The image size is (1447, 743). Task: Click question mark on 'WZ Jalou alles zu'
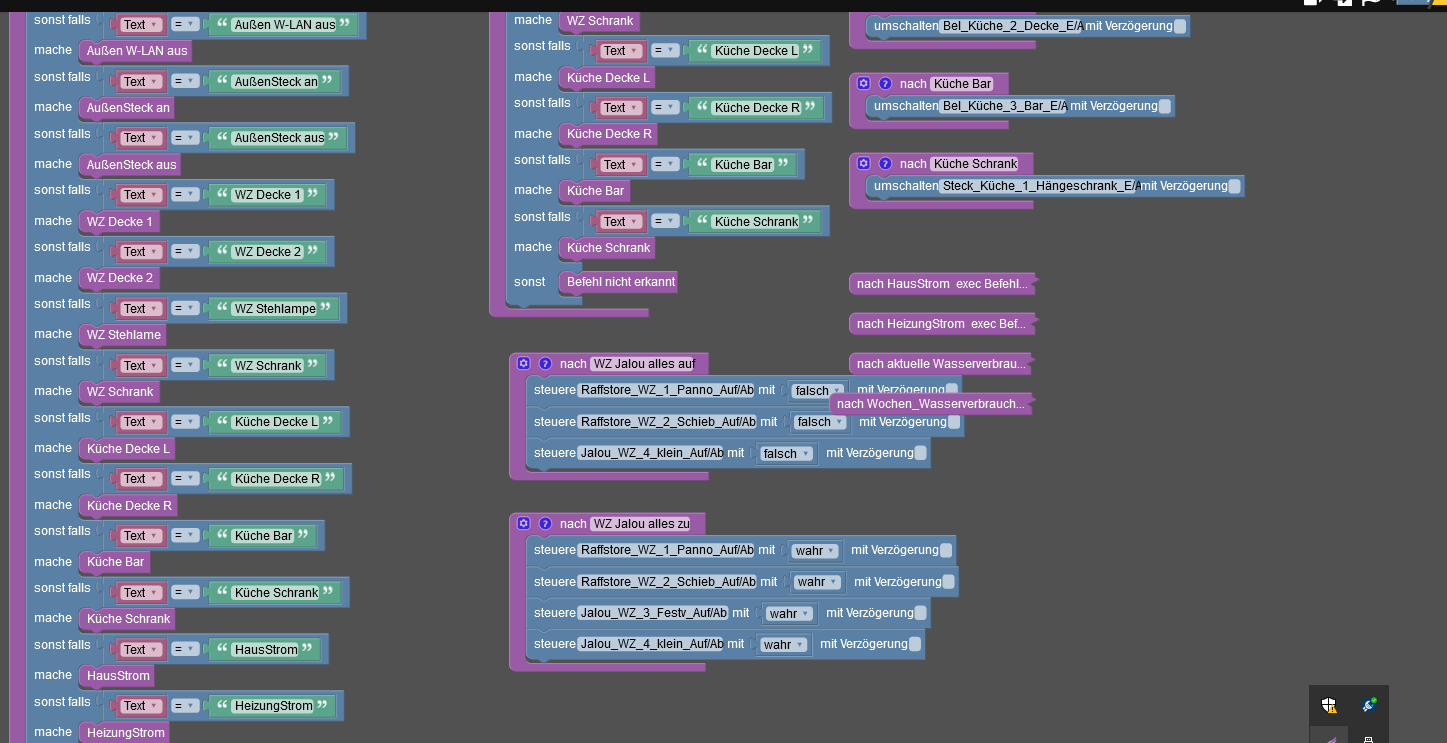[545, 523]
